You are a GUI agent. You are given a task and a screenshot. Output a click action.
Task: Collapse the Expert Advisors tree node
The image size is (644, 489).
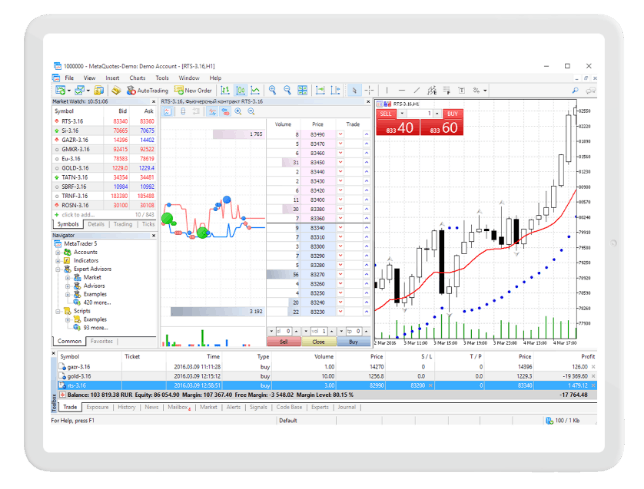pos(58,269)
